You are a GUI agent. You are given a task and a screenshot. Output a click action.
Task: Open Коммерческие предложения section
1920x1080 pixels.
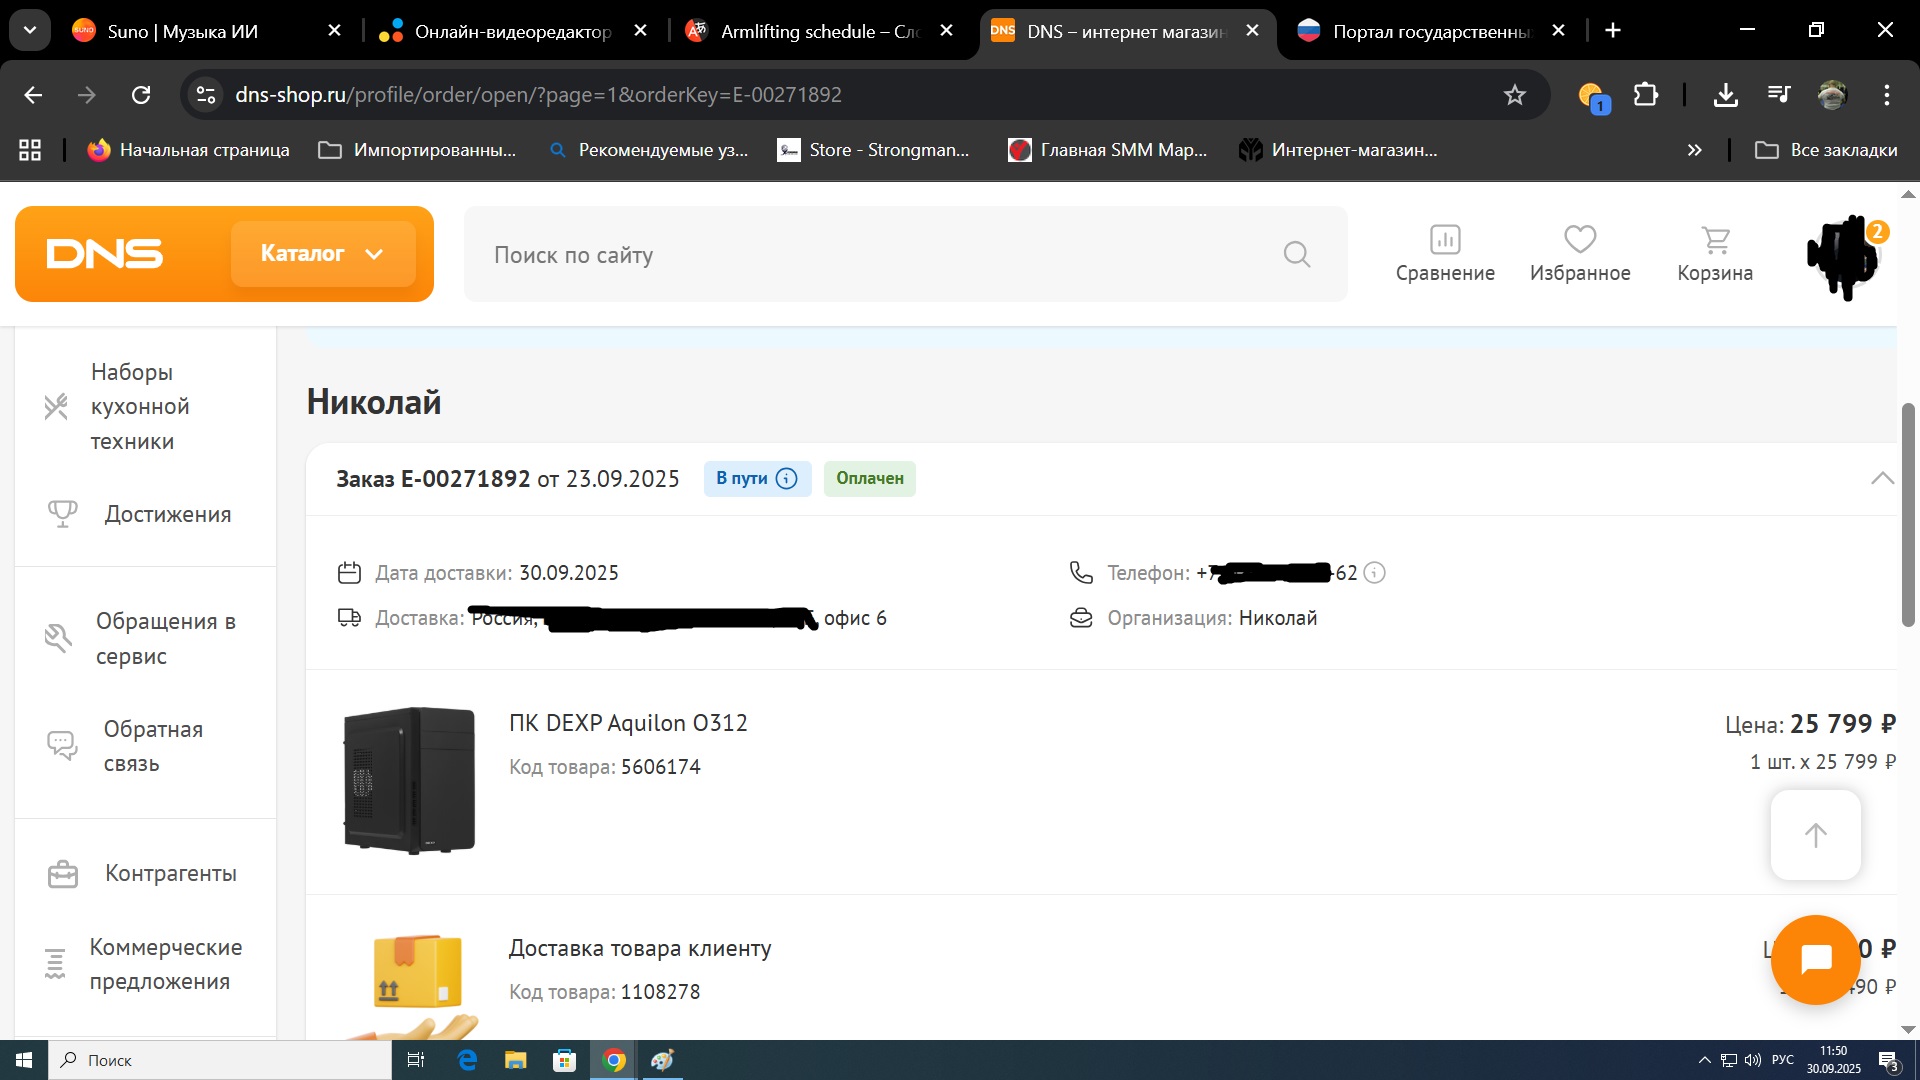pyautogui.click(x=145, y=964)
